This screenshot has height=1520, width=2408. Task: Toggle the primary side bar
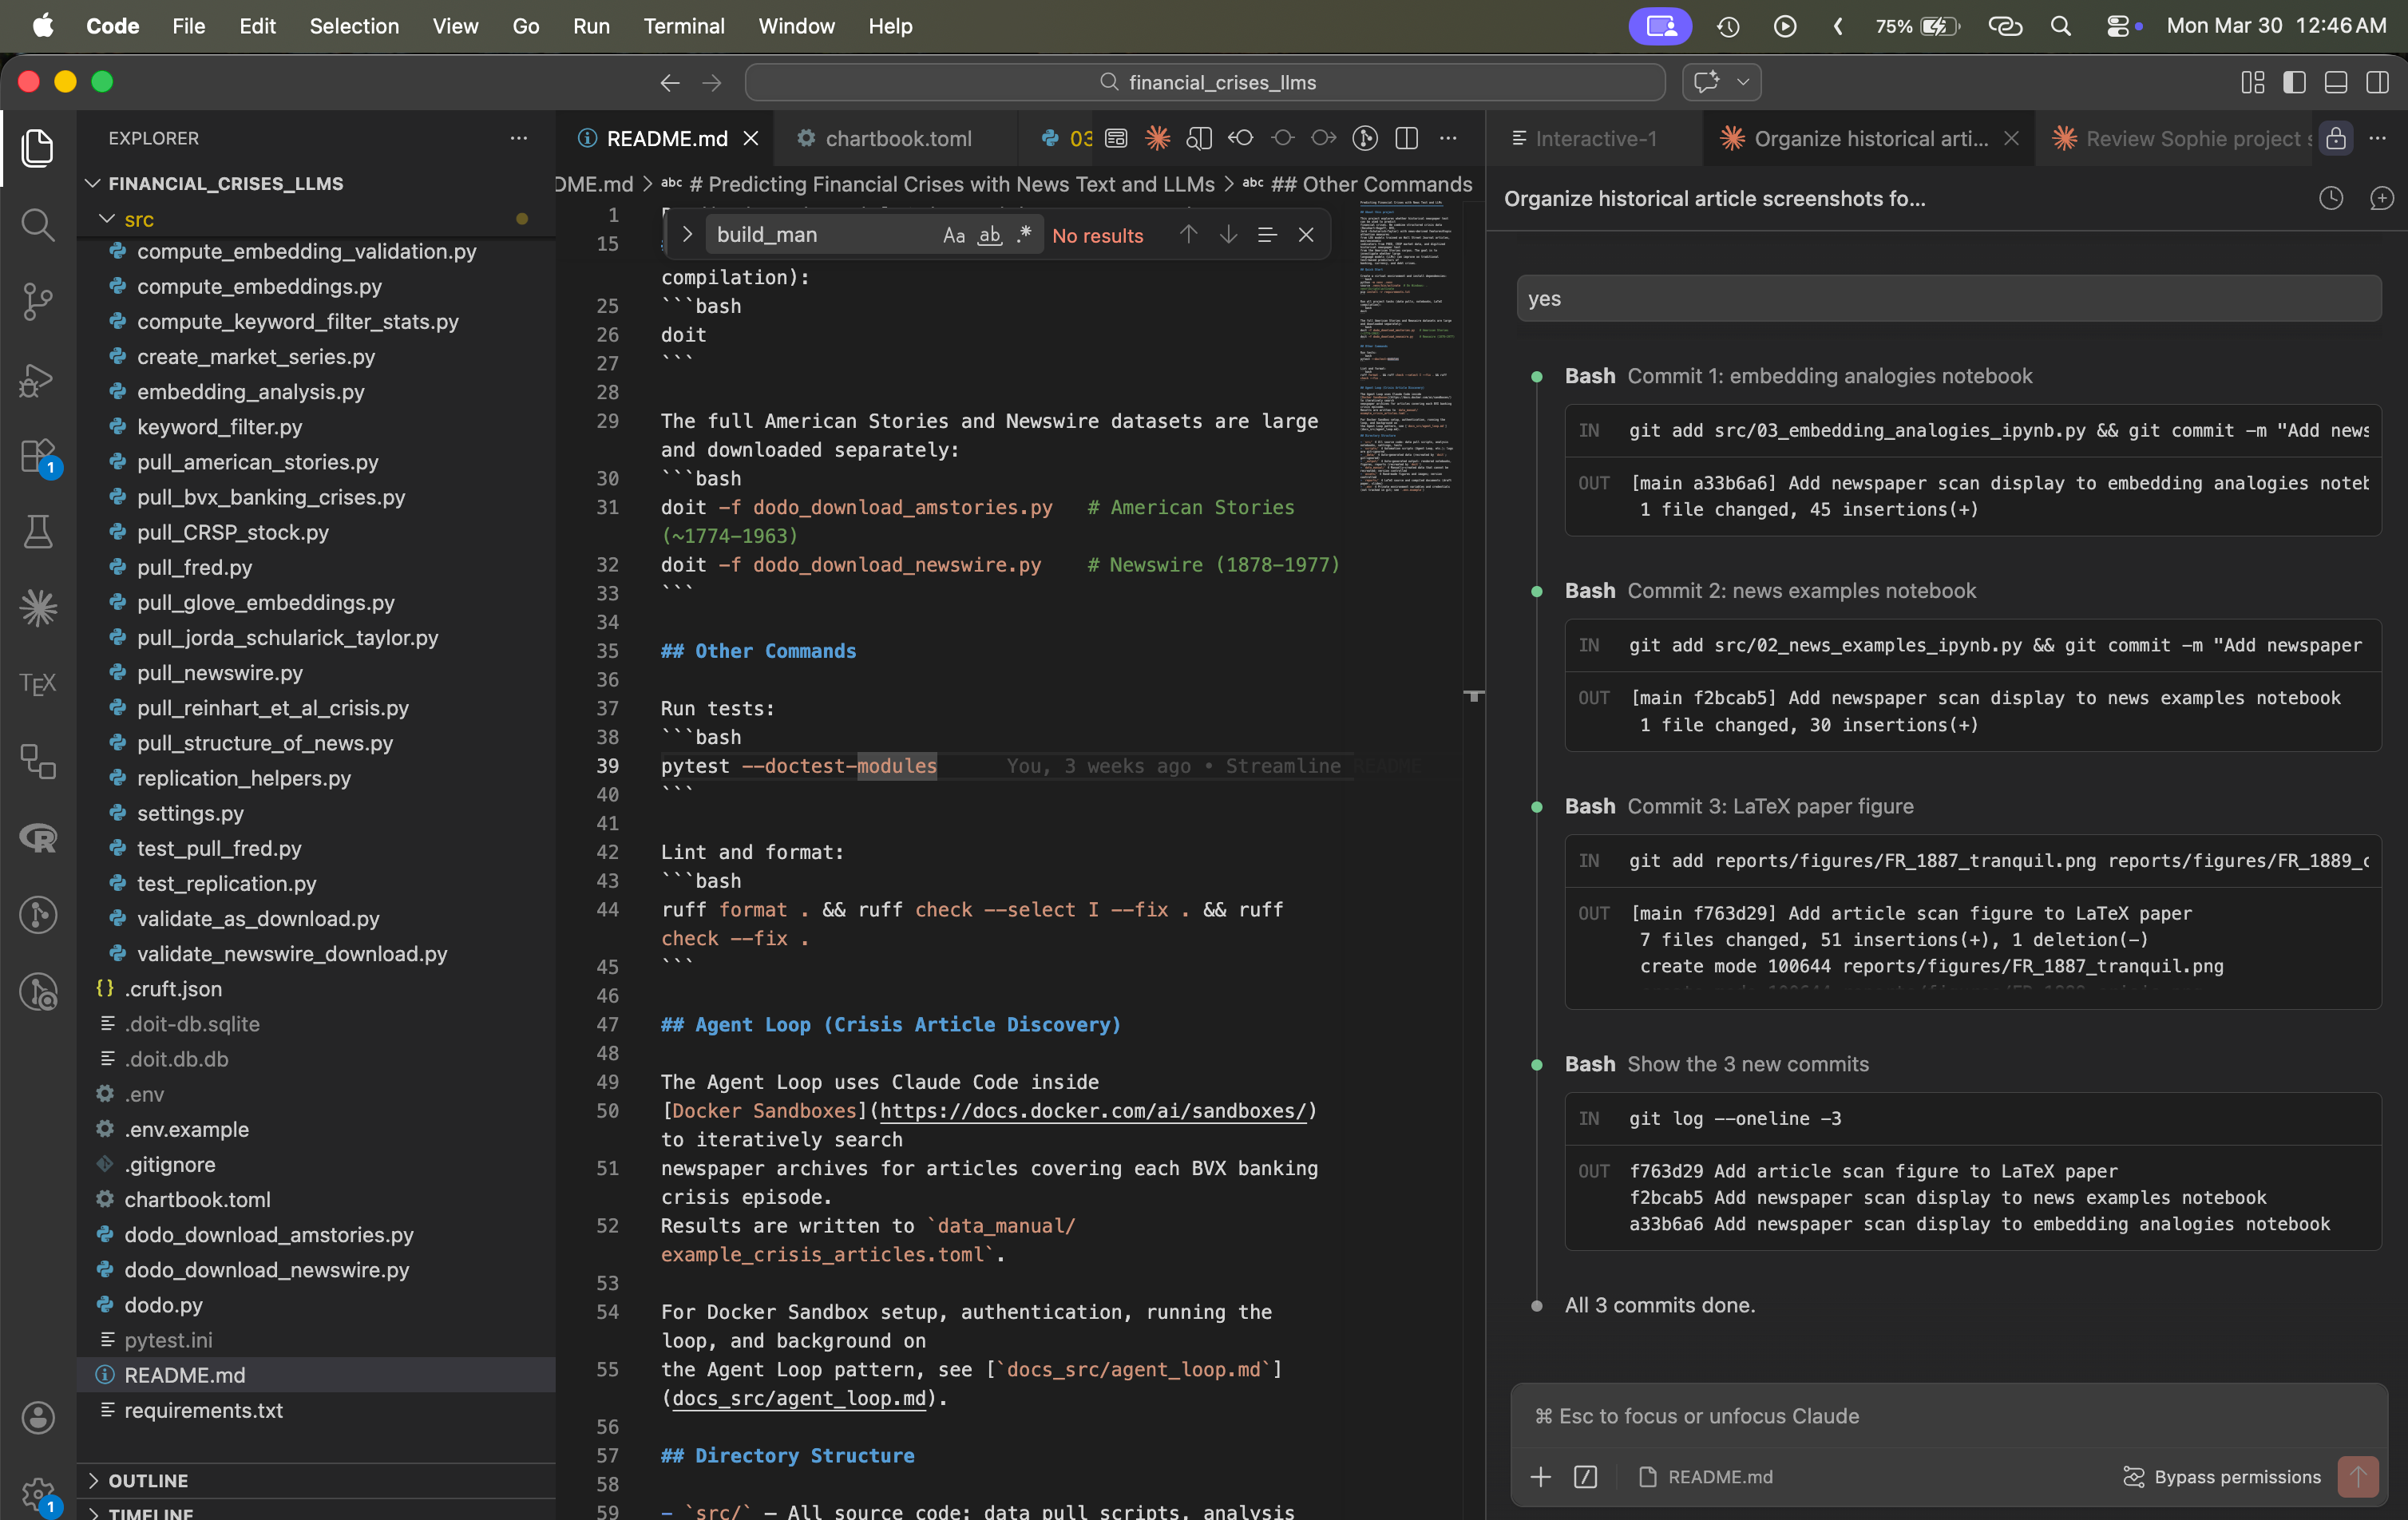click(x=2295, y=82)
